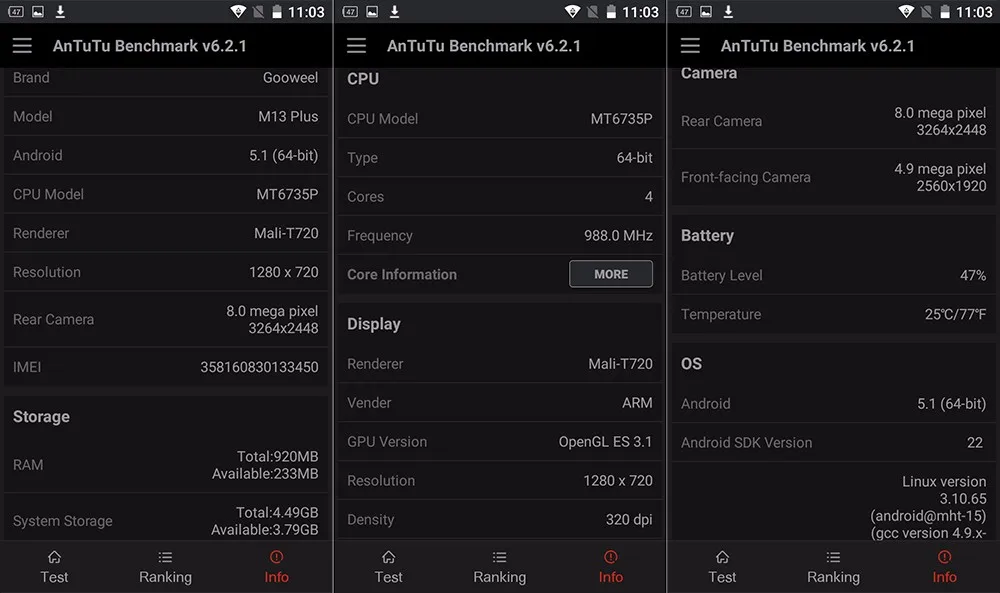Screen dimensions: 1000x593
Task: Open hamburger menu in right screen
Action: pyautogui.click(x=690, y=45)
